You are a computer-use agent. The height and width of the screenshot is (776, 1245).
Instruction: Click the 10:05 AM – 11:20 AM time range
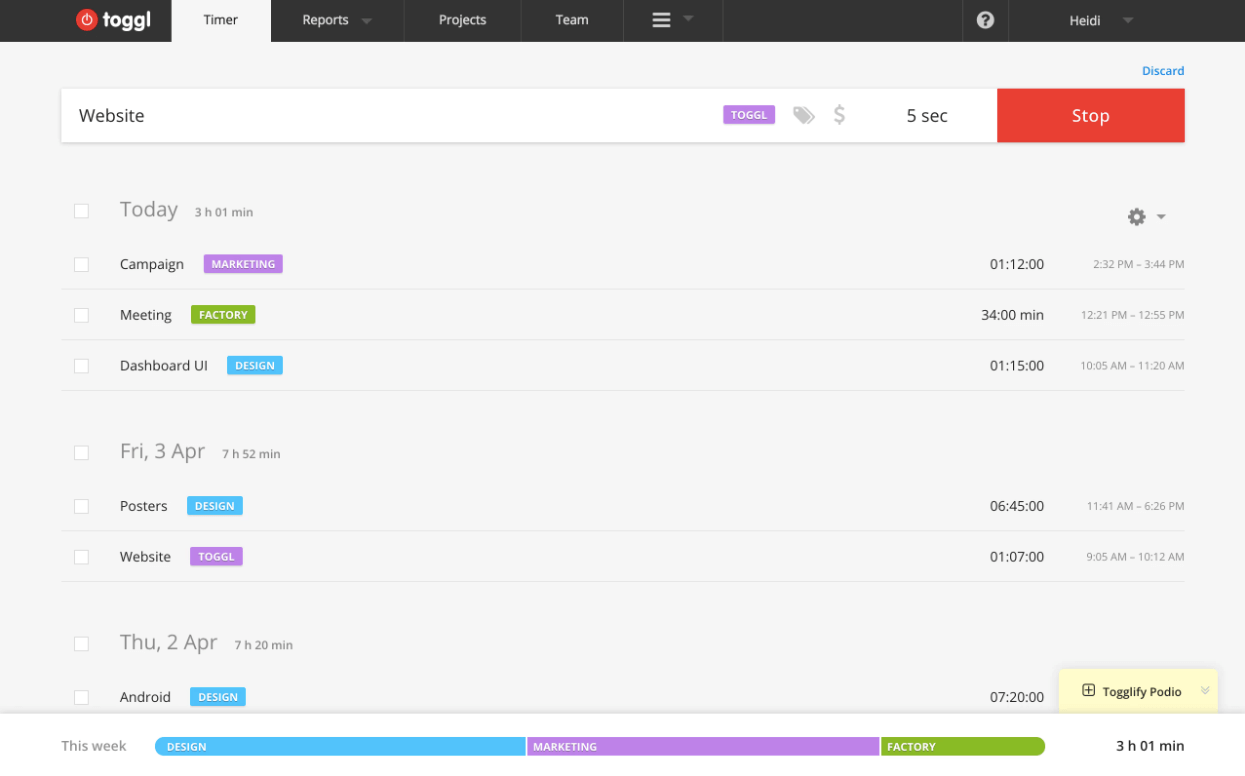pyautogui.click(x=1132, y=366)
